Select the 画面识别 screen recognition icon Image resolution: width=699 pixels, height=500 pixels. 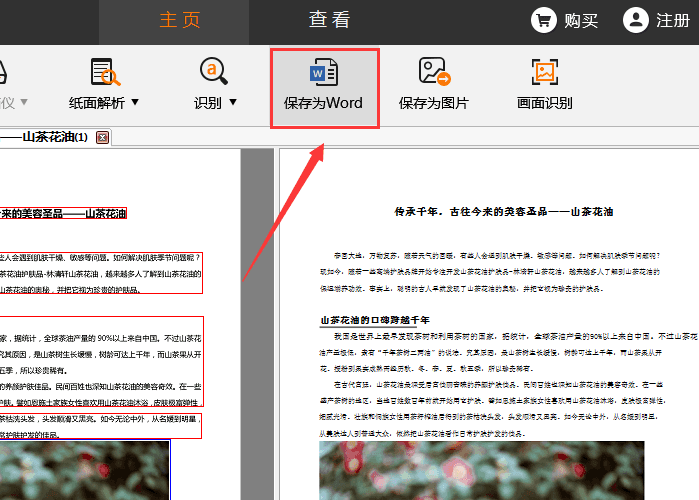click(544, 72)
